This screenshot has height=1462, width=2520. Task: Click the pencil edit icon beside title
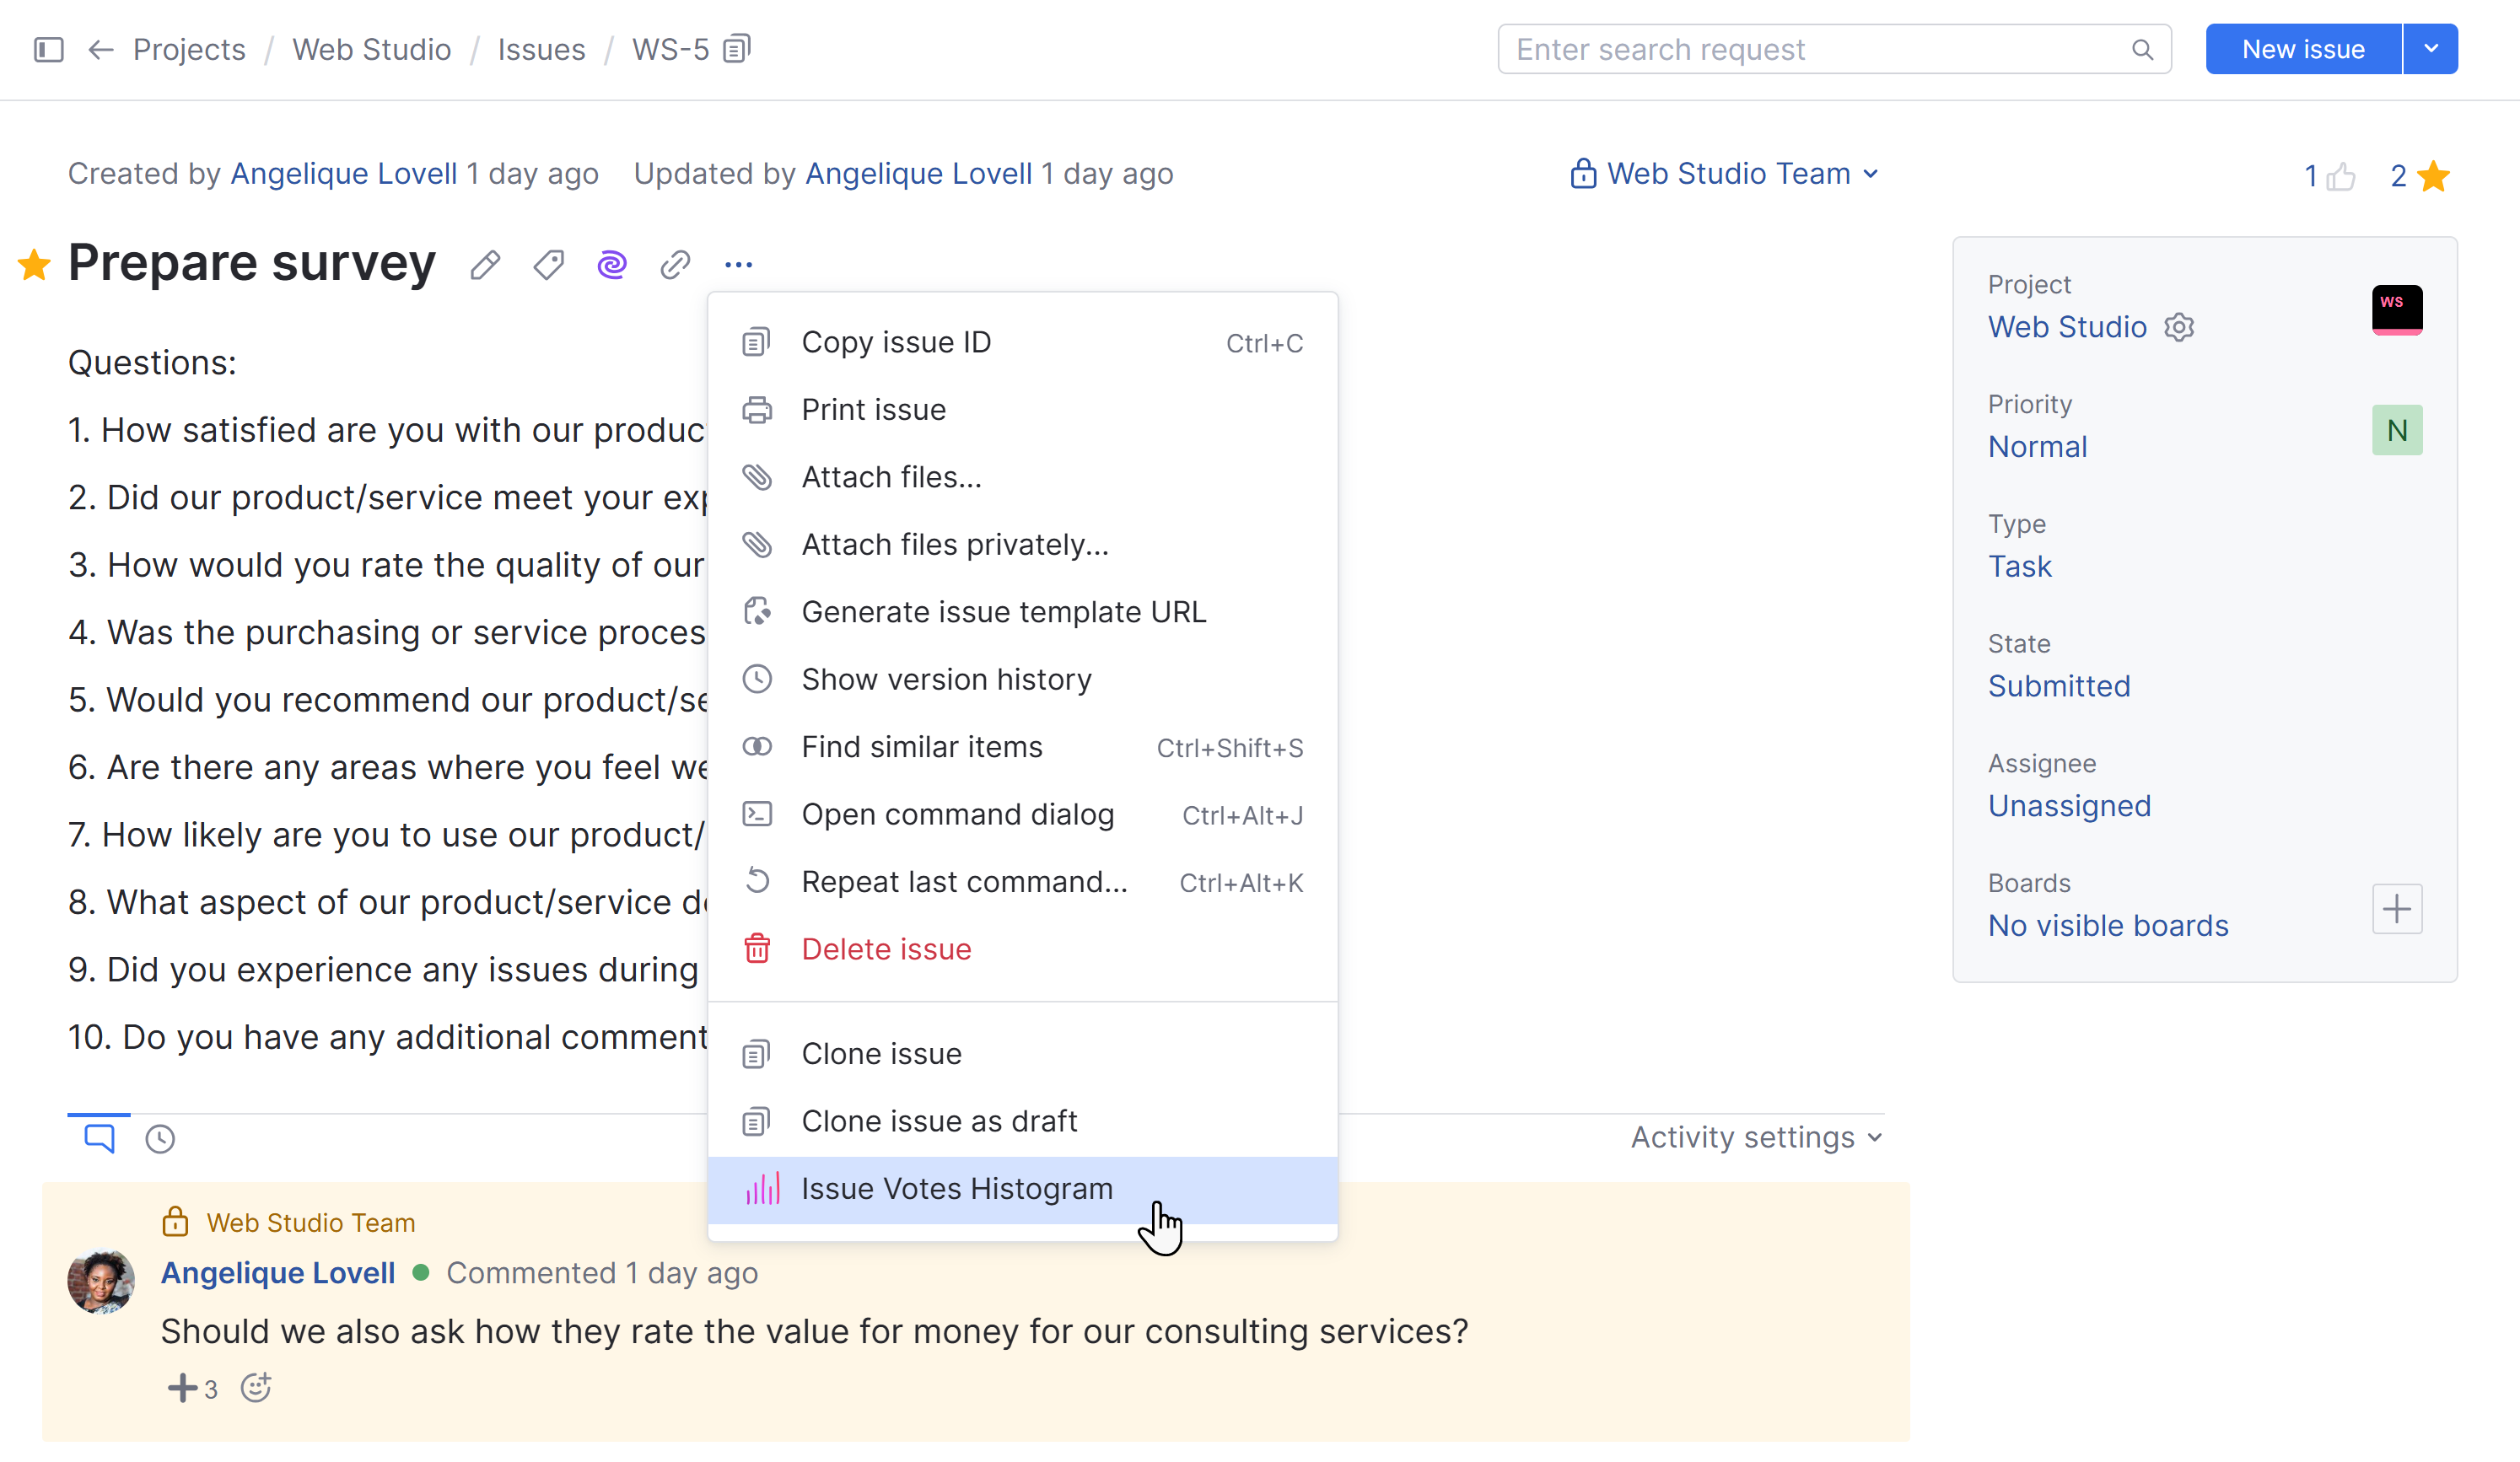click(485, 265)
